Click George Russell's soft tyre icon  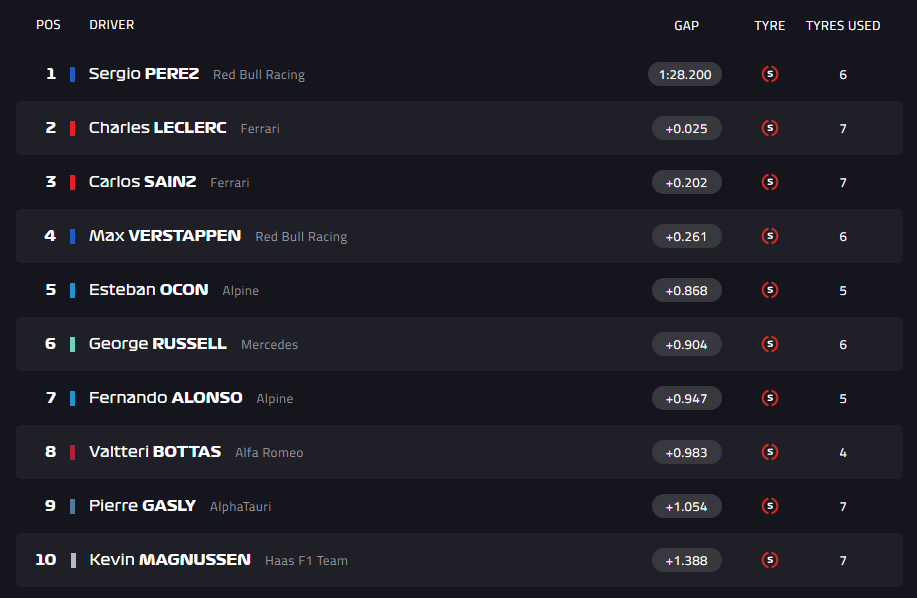pyautogui.click(x=769, y=344)
